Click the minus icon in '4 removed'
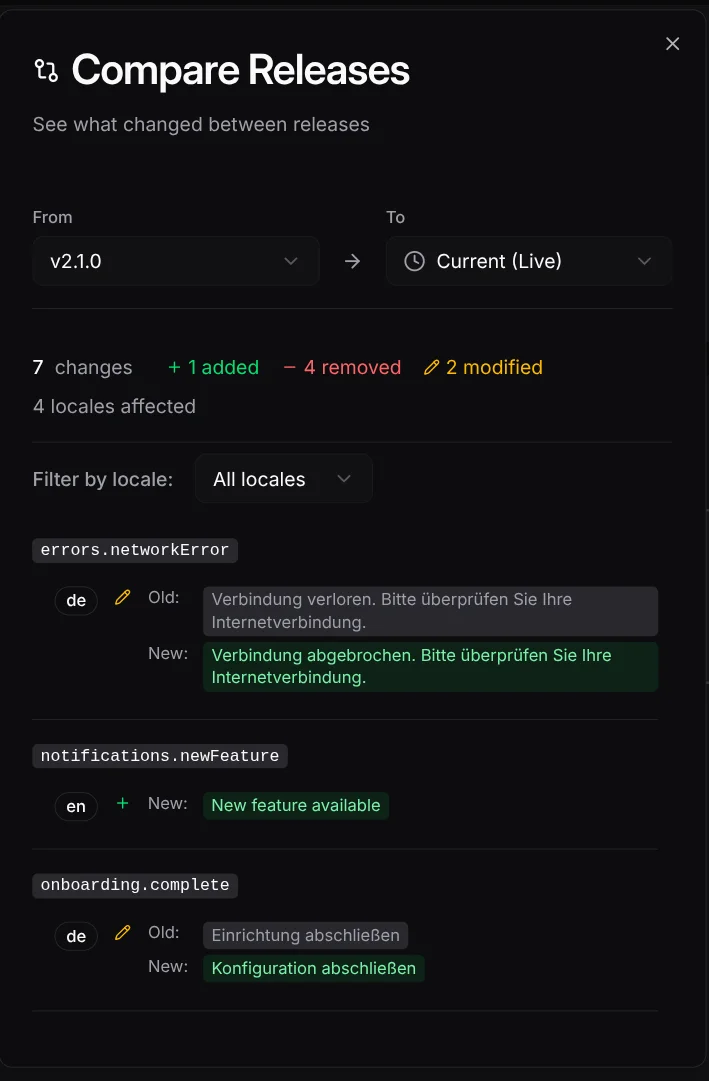Image resolution: width=709 pixels, height=1081 pixels. coord(289,367)
